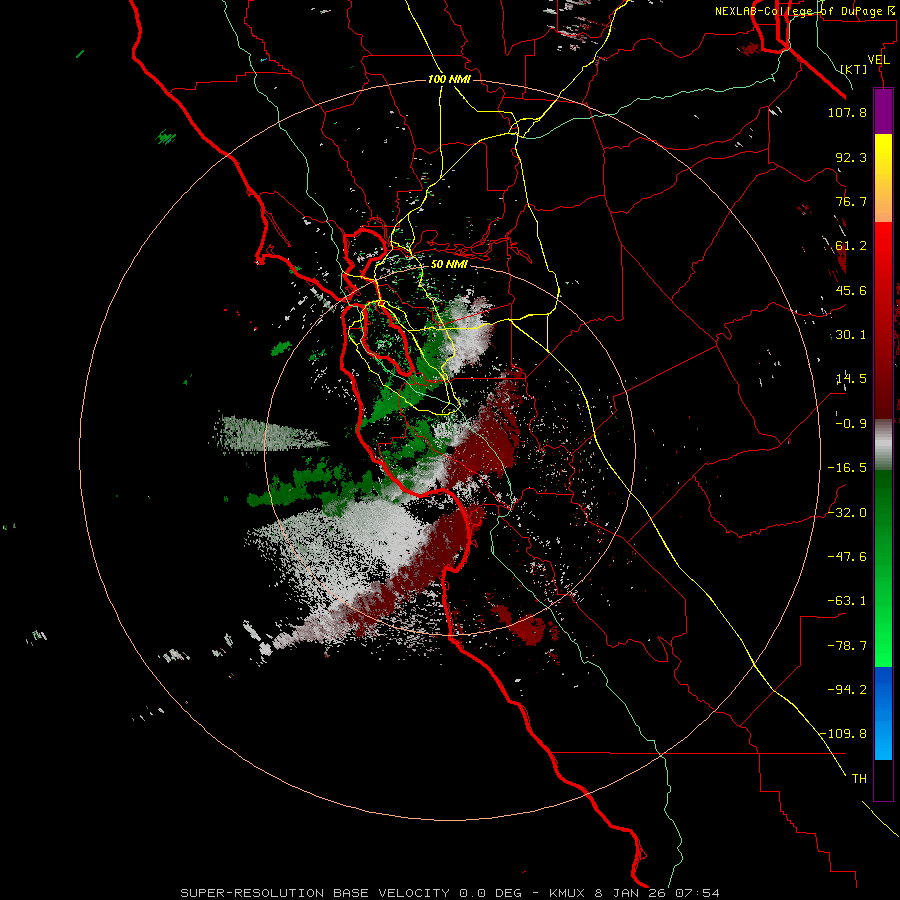Select the -47.6 legend value
The height and width of the screenshot is (900, 900).
(847, 557)
